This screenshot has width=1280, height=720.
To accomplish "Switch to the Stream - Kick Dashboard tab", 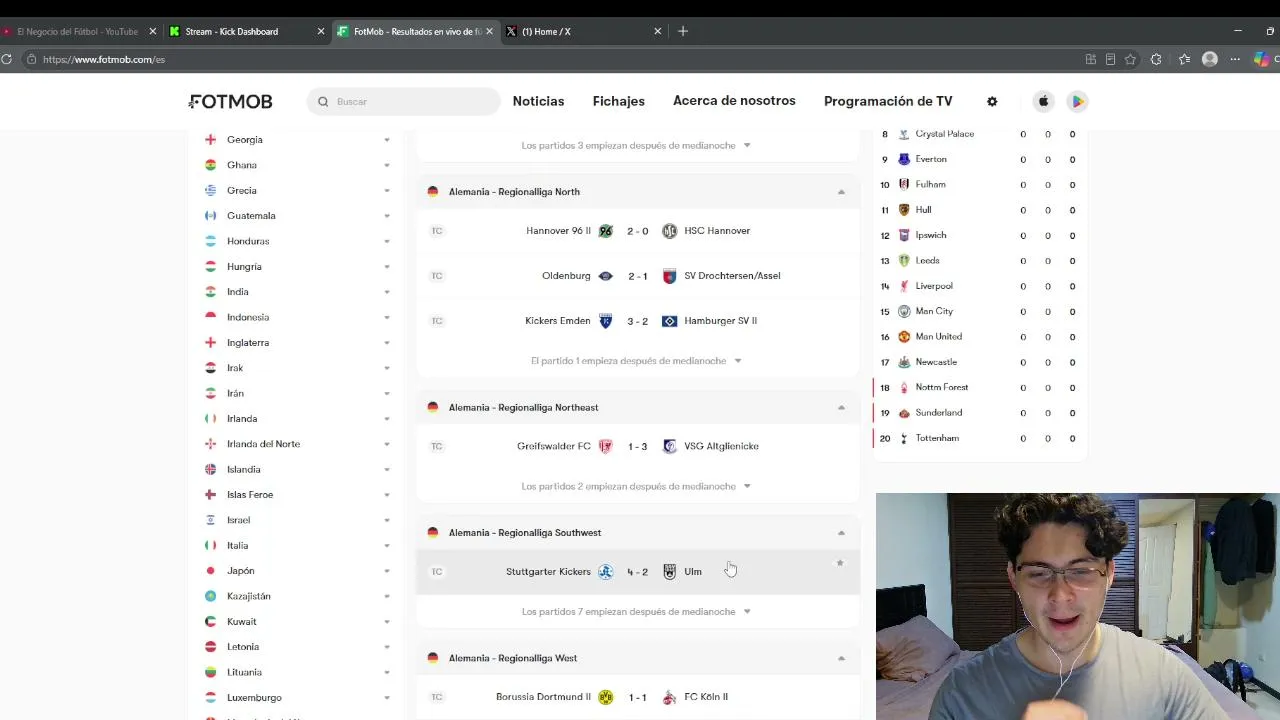I will (247, 31).
